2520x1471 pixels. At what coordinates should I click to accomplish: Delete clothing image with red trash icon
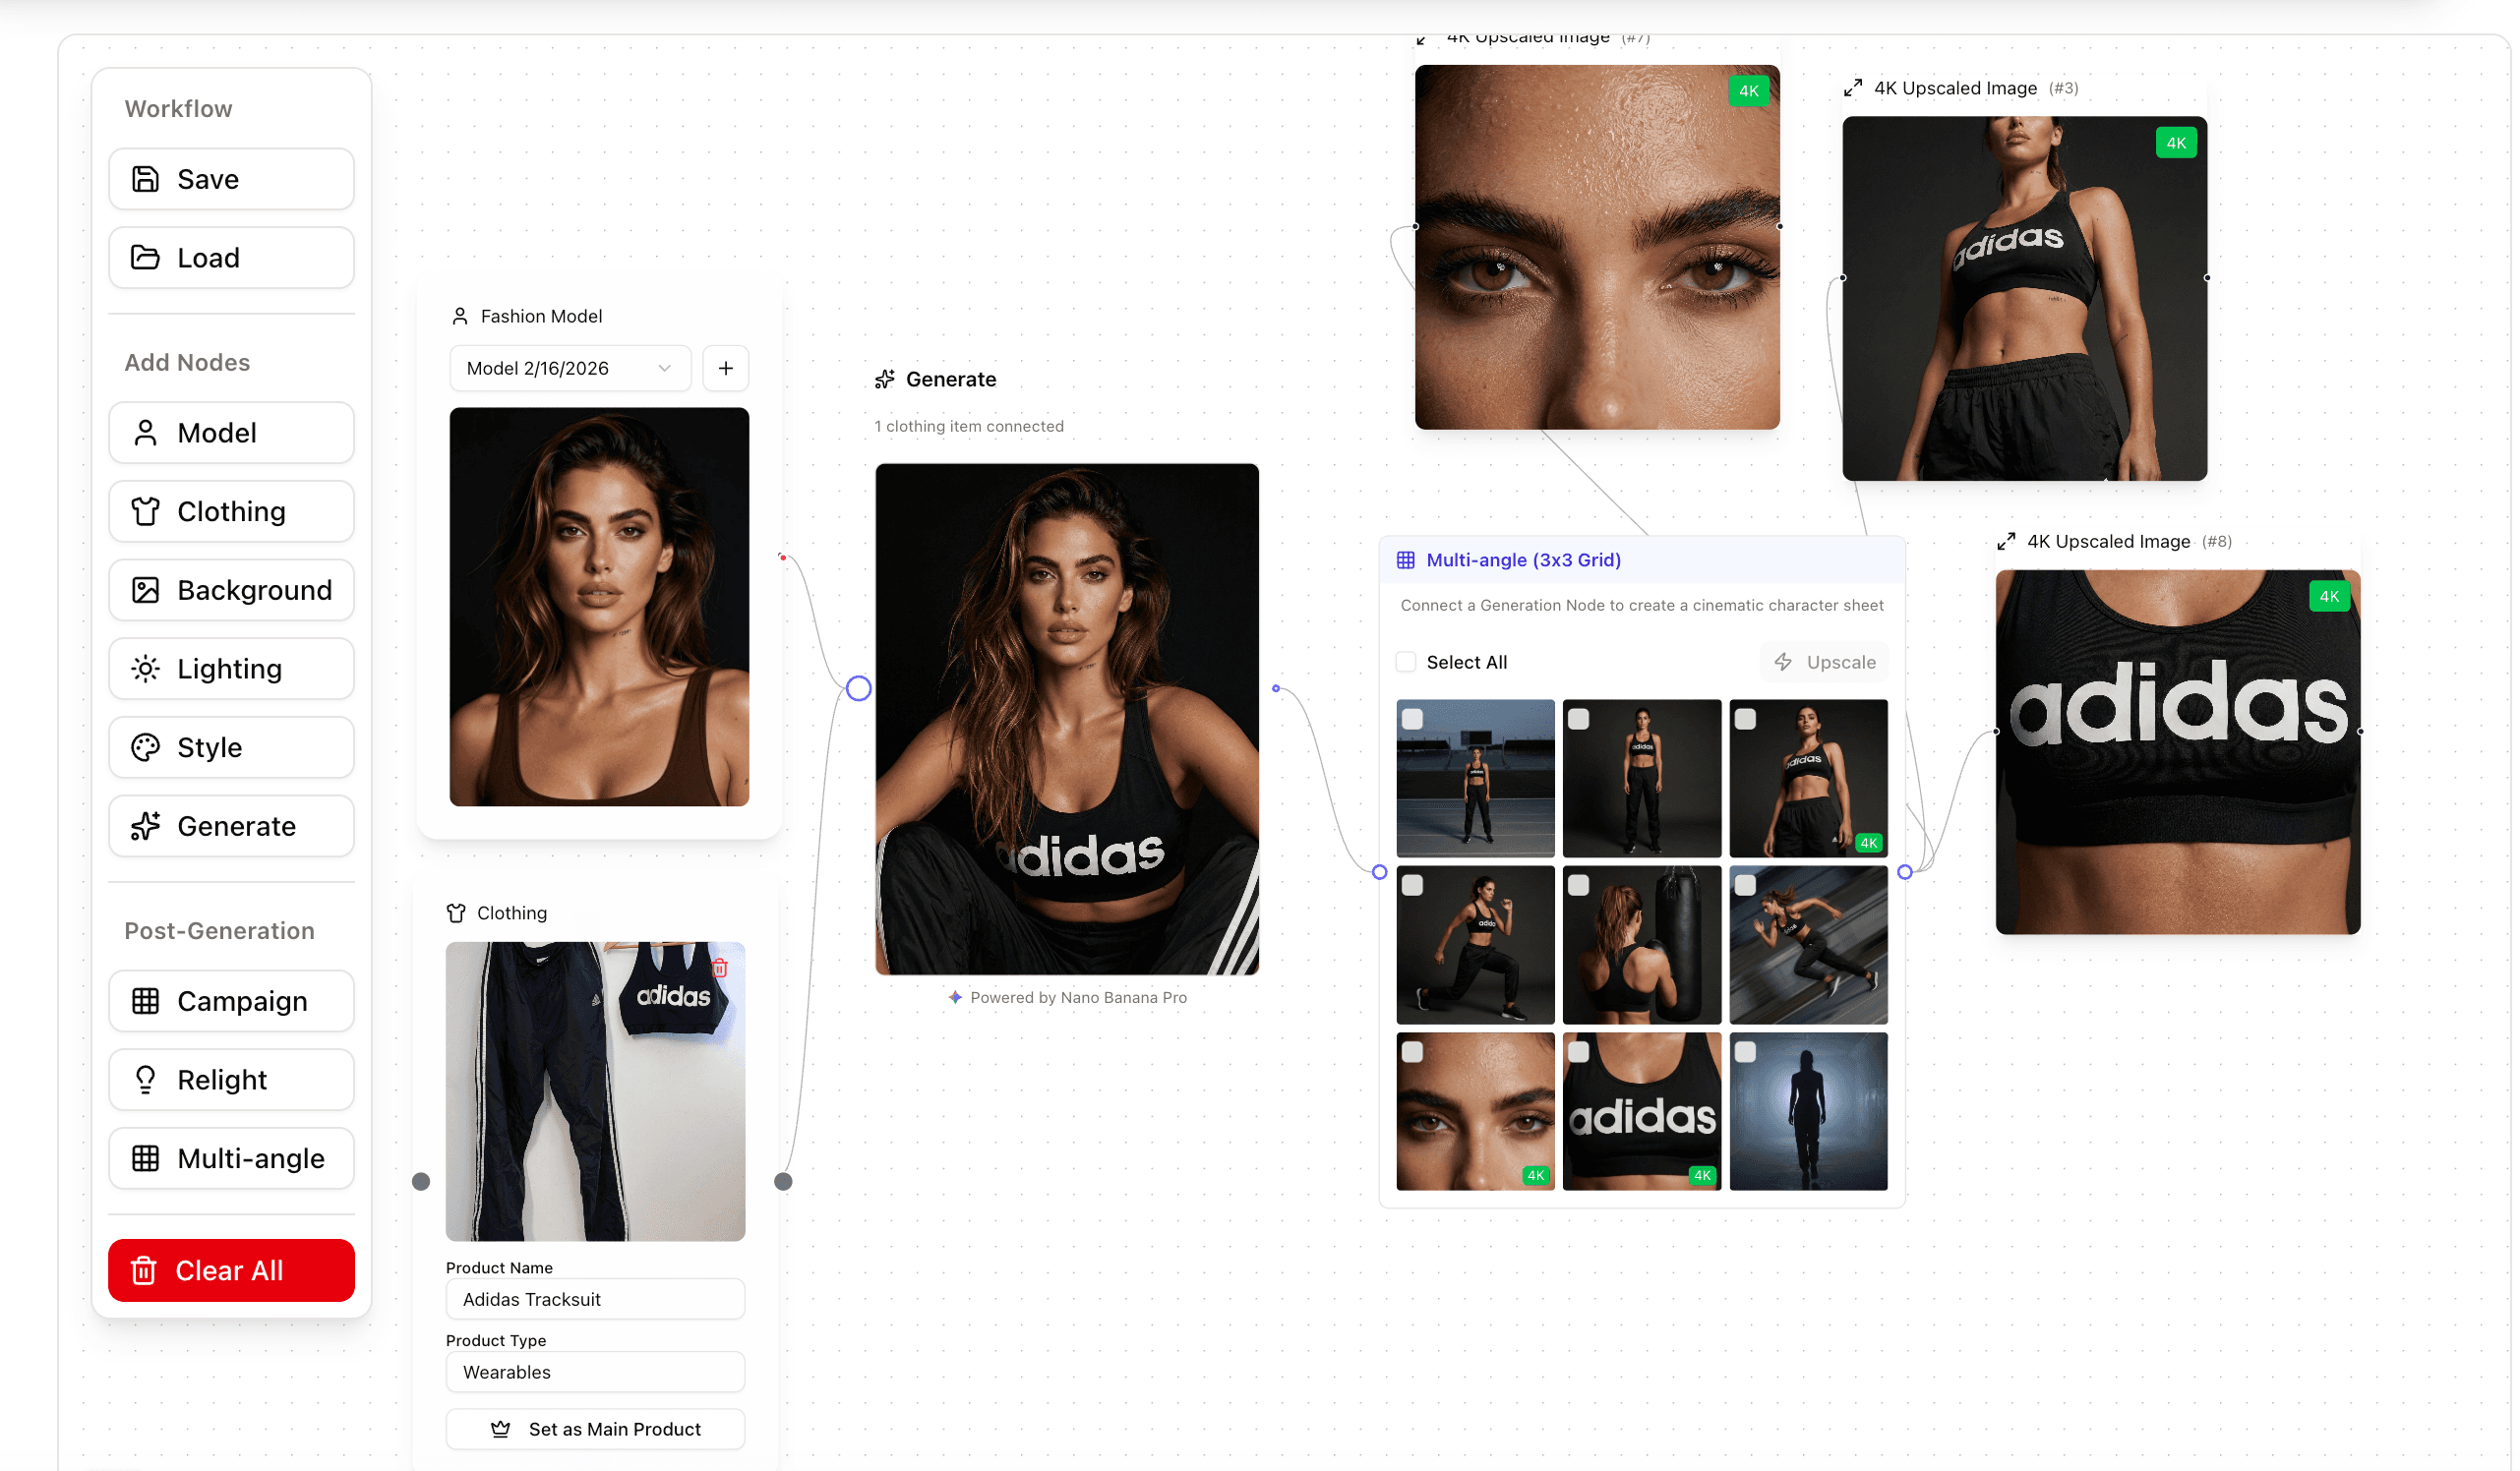coord(720,968)
